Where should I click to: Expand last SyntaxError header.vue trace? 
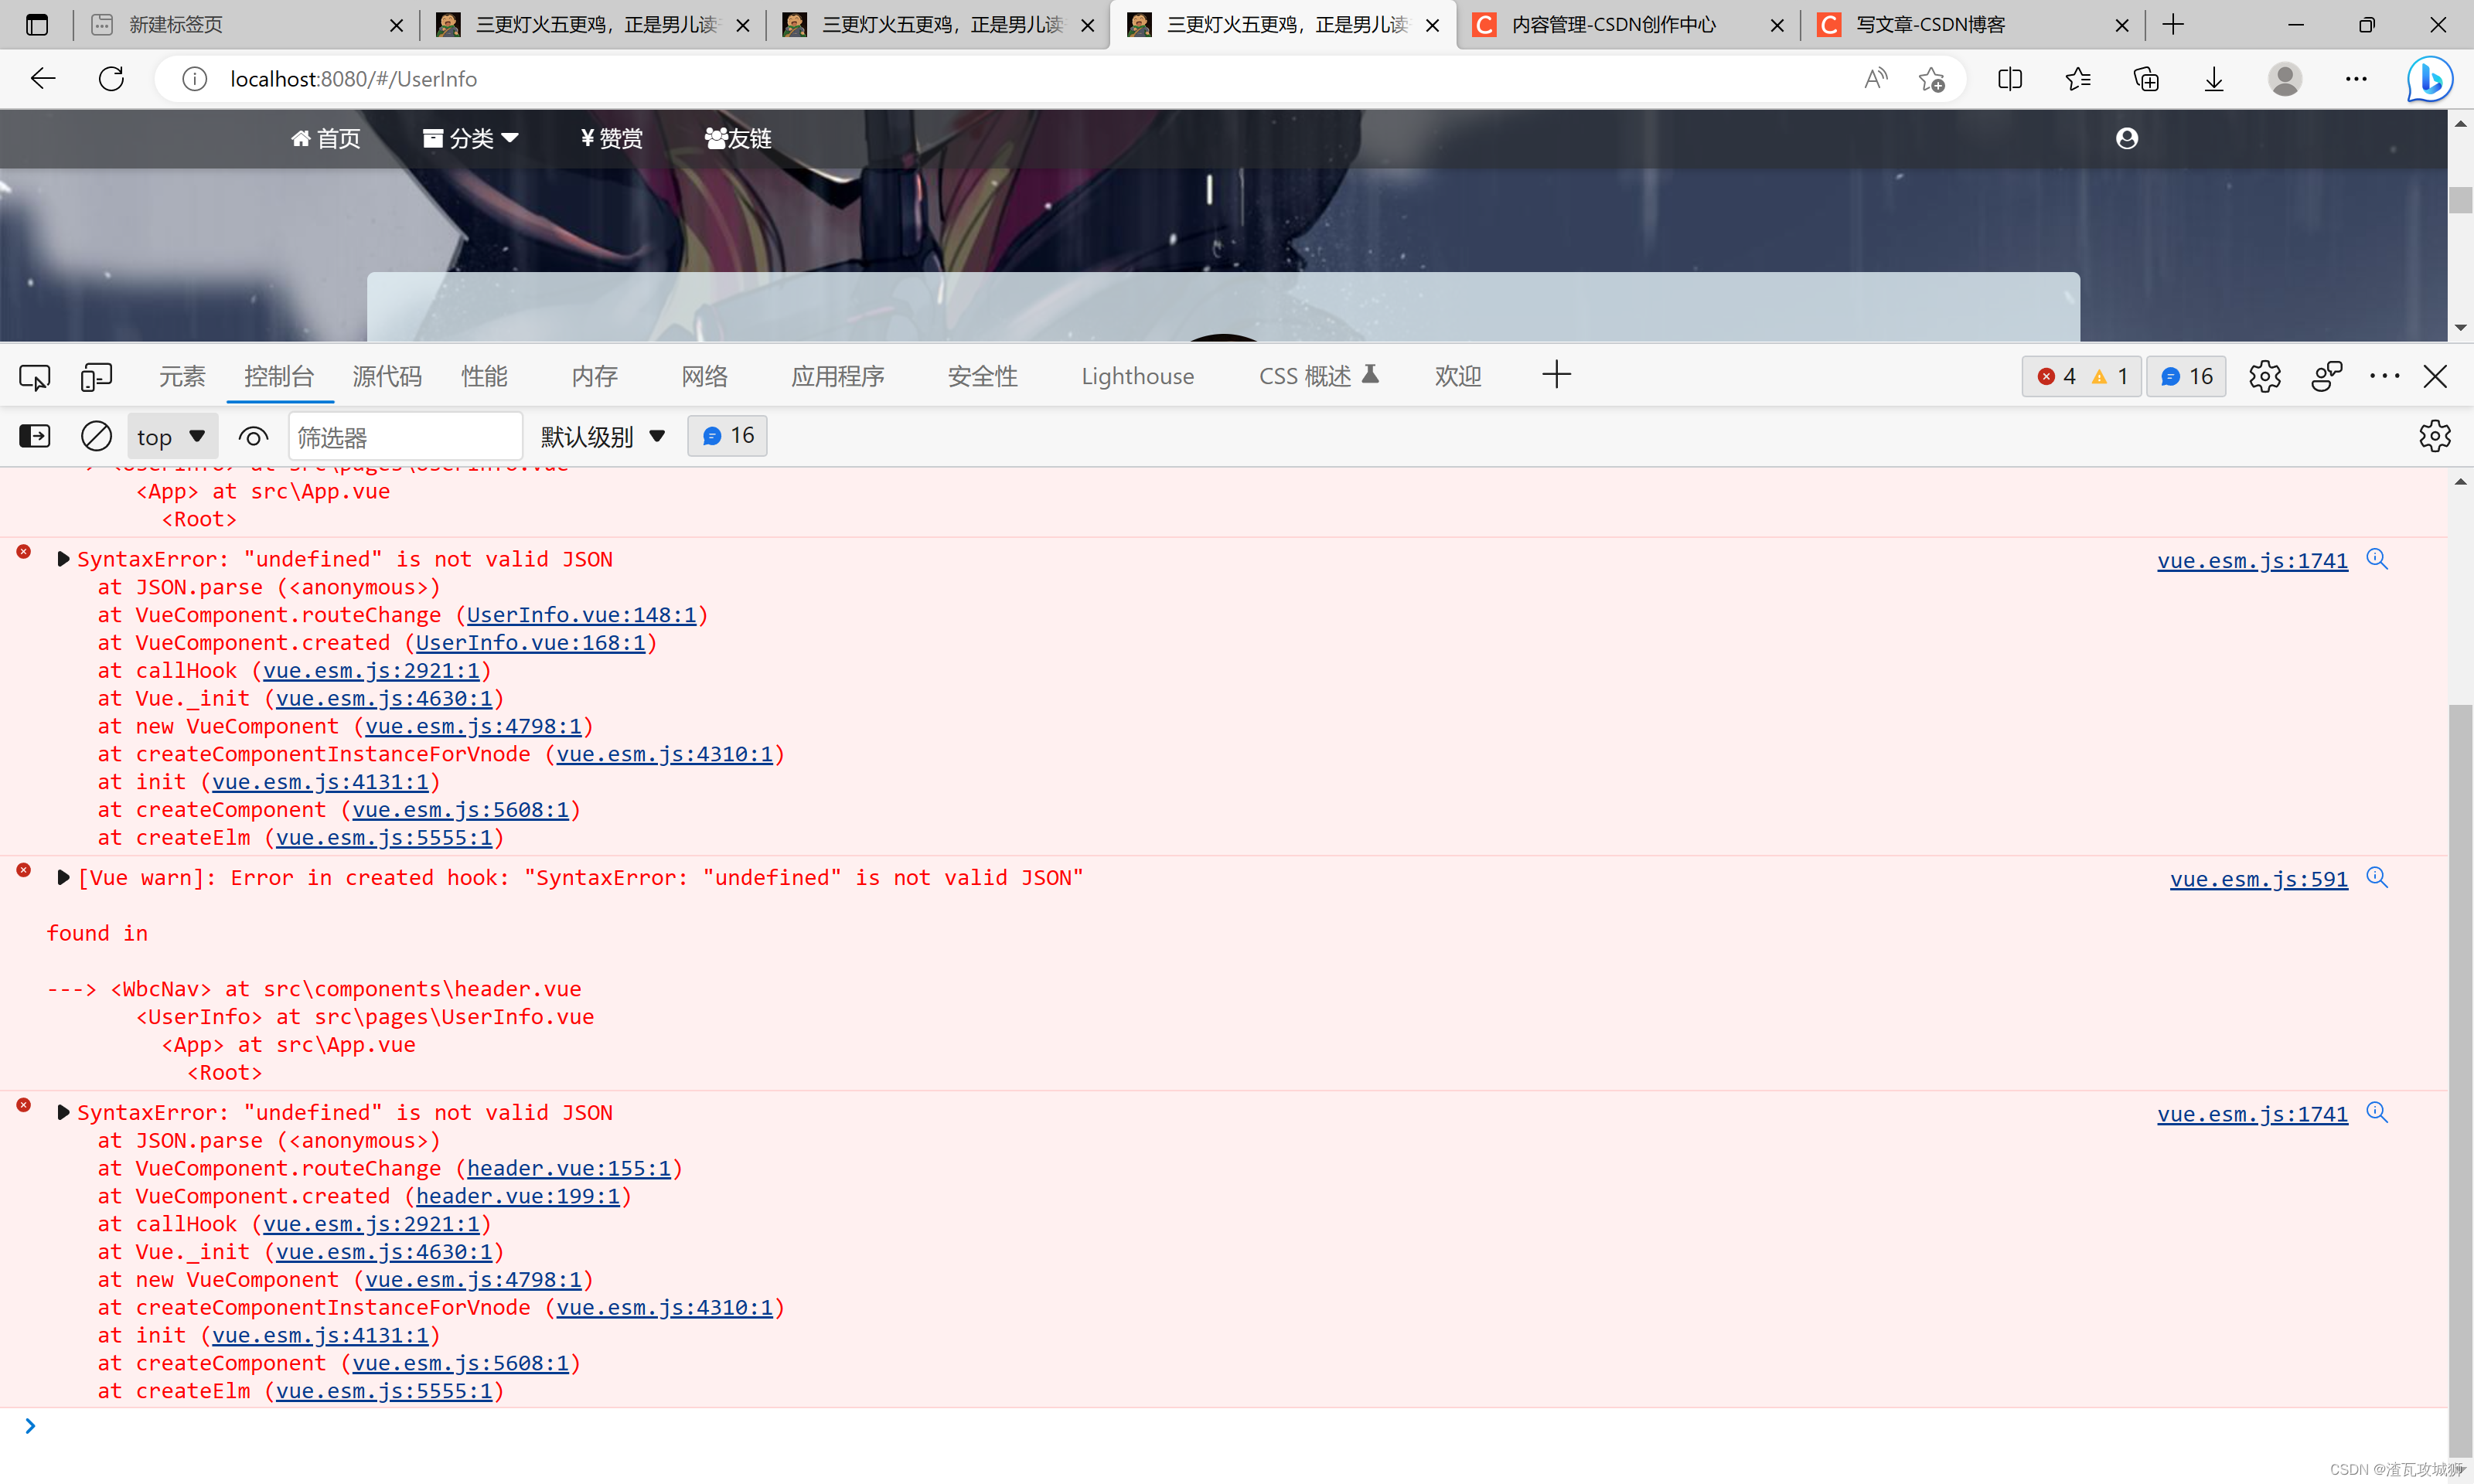click(x=63, y=1112)
